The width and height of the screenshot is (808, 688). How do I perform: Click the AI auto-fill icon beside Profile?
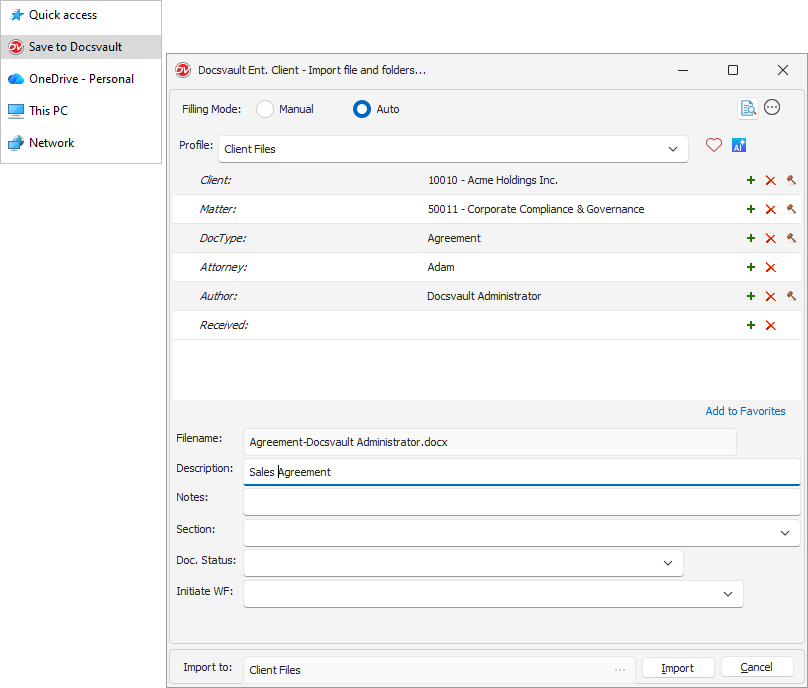739,145
